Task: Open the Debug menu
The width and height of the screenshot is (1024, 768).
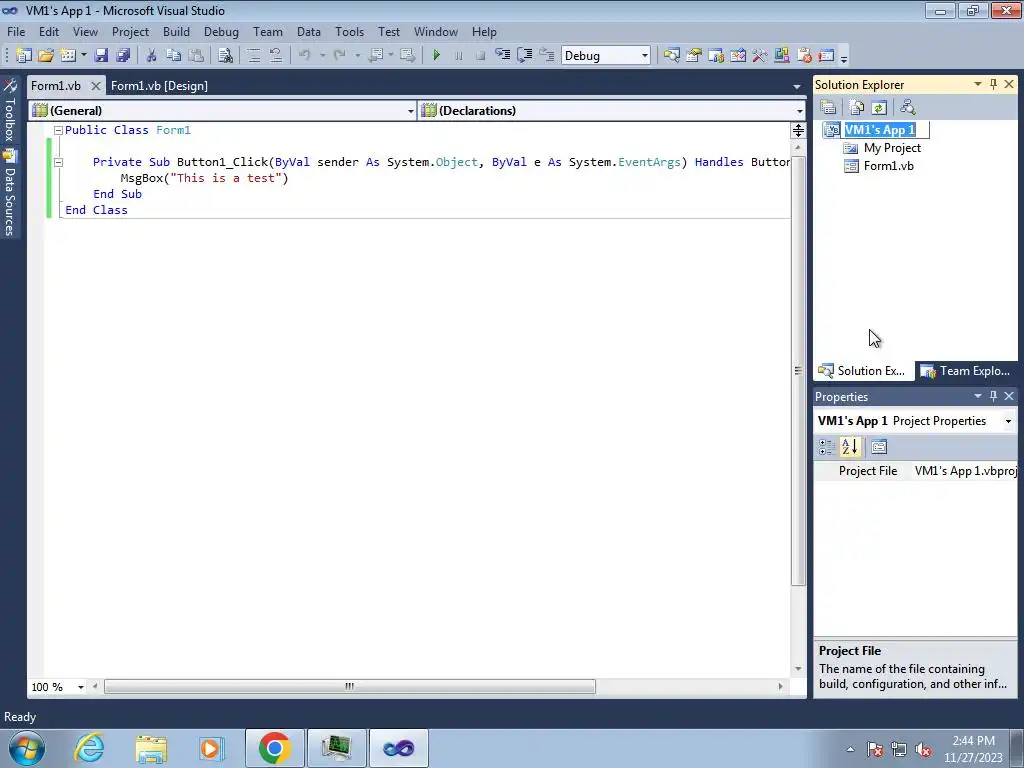Action: coord(221,31)
